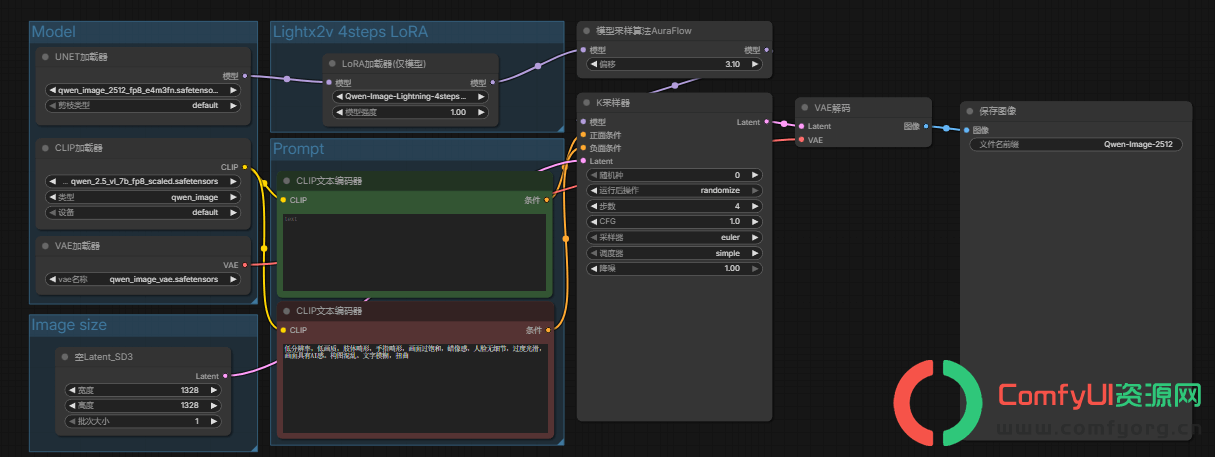
Task: Click the 模型 output socket on AuraFlow node
Action: tap(766, 50)
